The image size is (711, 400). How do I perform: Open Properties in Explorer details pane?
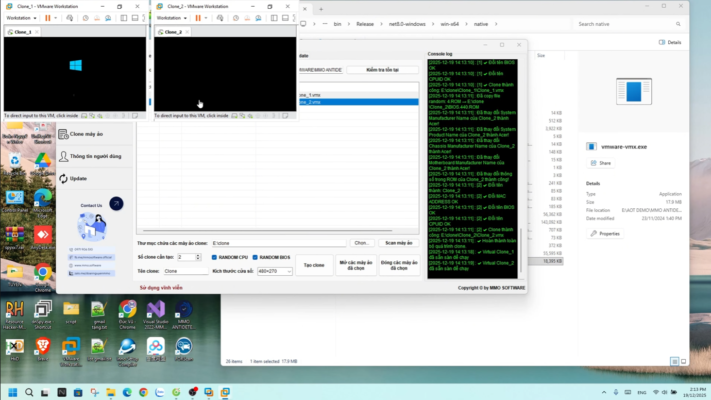pos(605,234)
